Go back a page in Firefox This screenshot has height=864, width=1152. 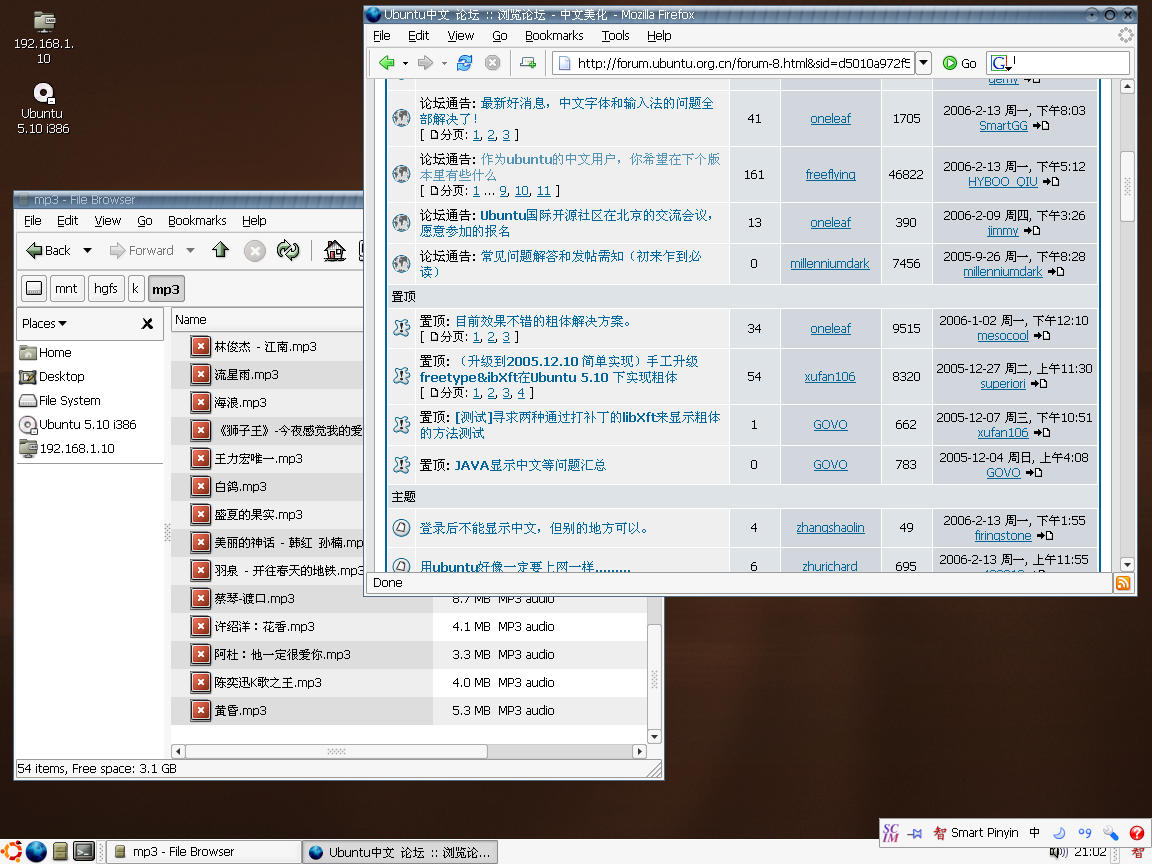pos(386,63)
